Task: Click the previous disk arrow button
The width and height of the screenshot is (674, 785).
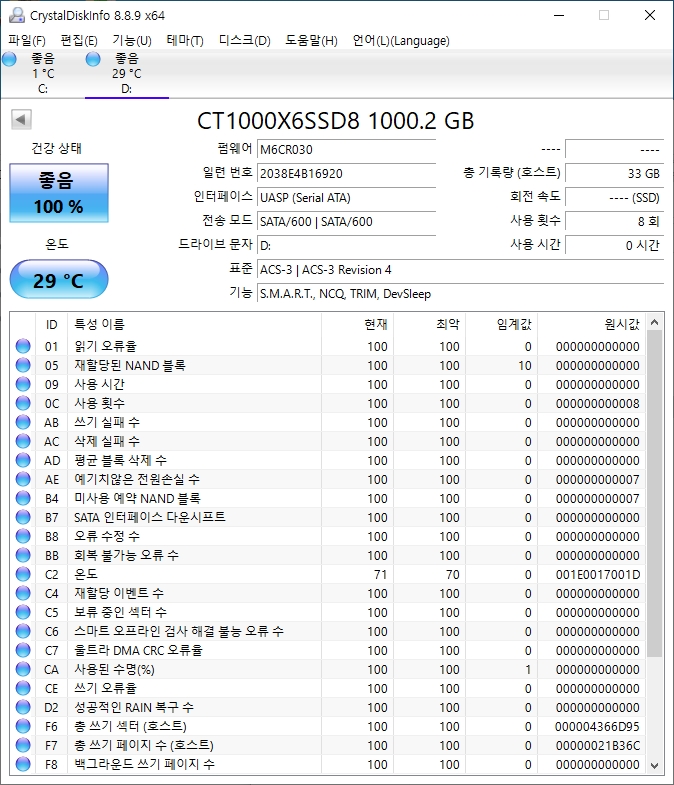Action: coord(20,121)
